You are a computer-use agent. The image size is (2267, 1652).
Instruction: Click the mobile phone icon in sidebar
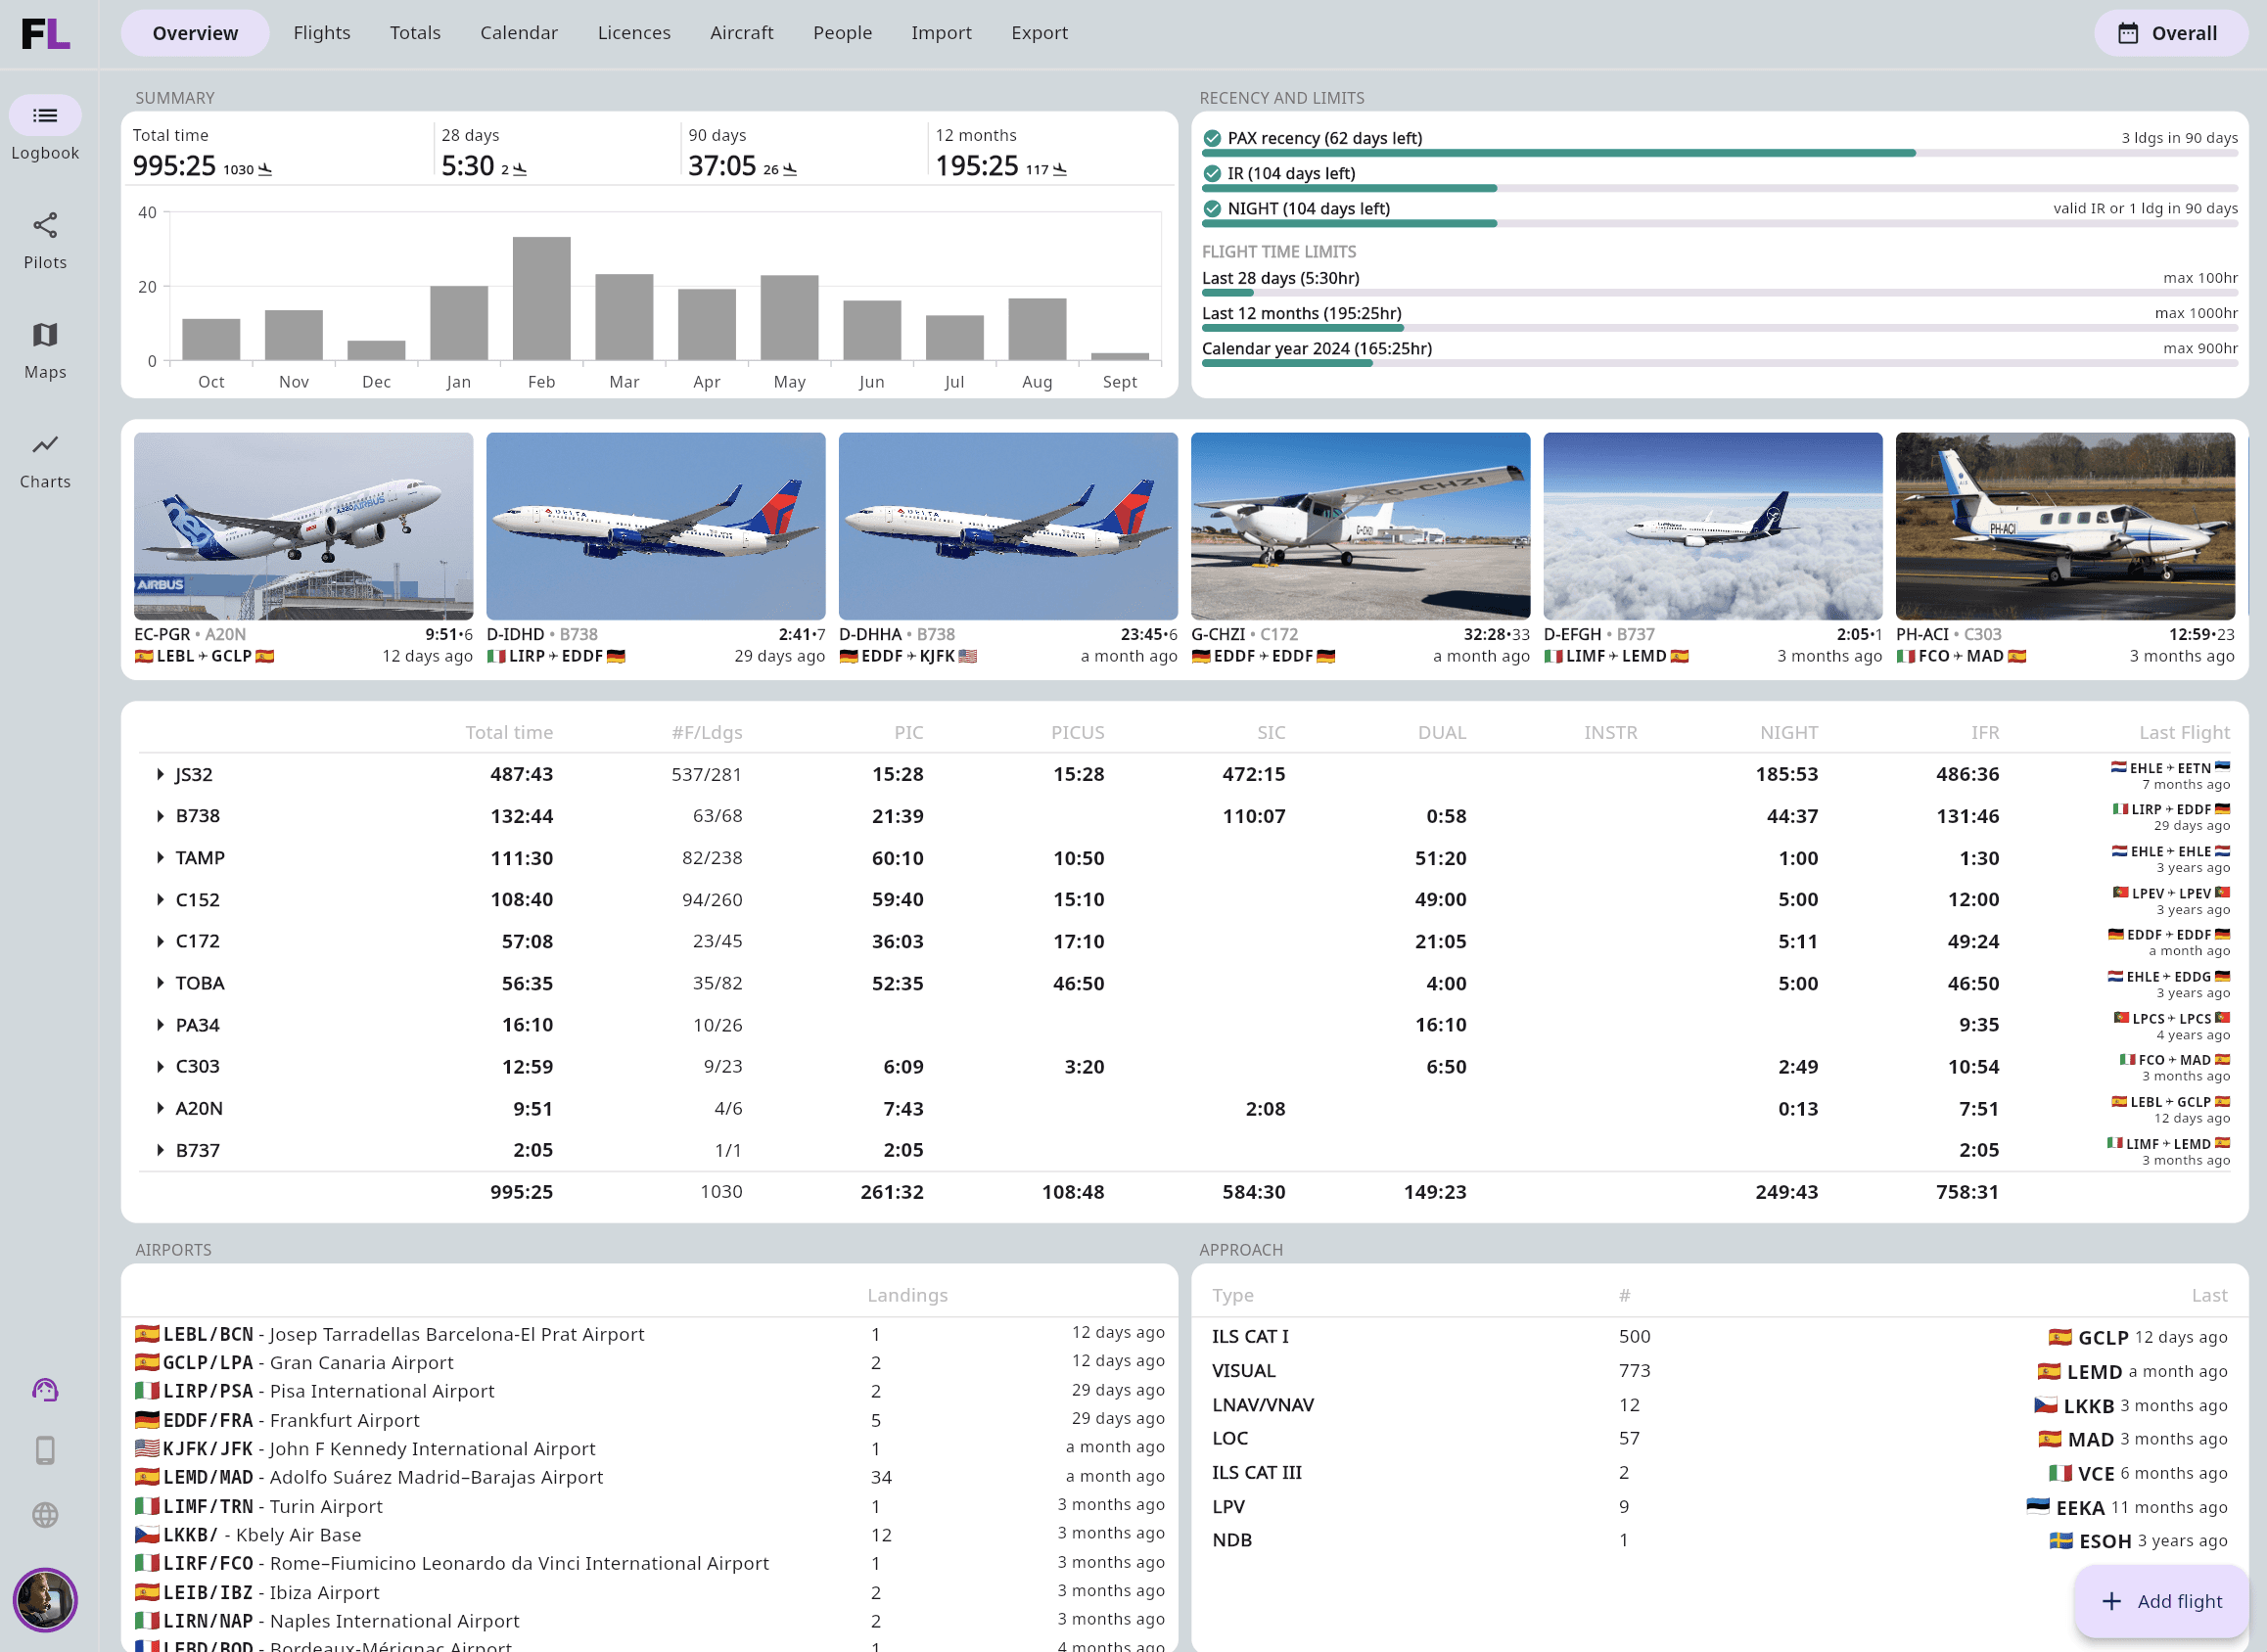[45, 1451]
